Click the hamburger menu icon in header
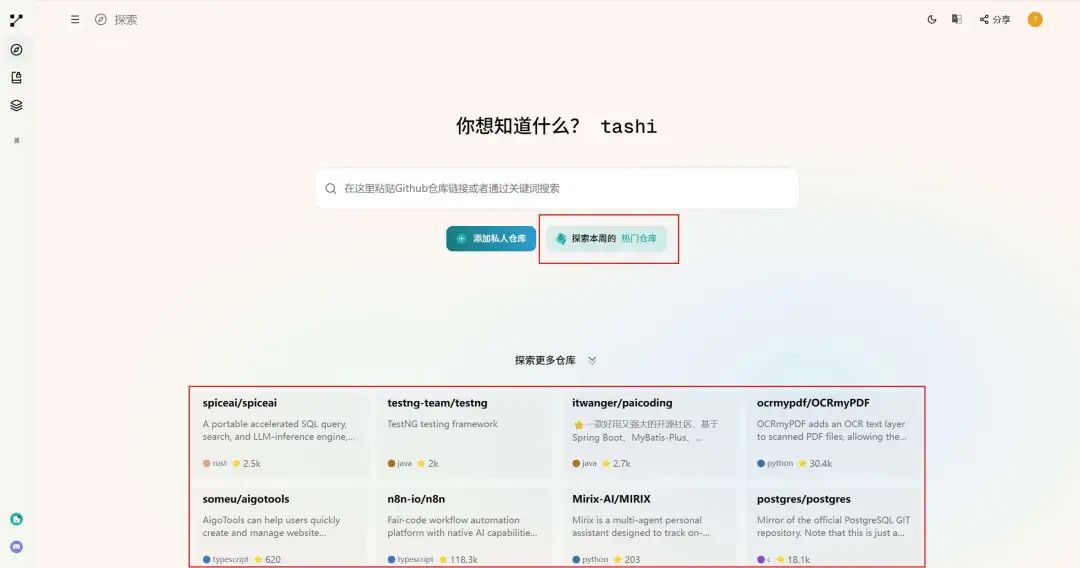The width and height of the screenshot is (1080, 568). point(75,20)
